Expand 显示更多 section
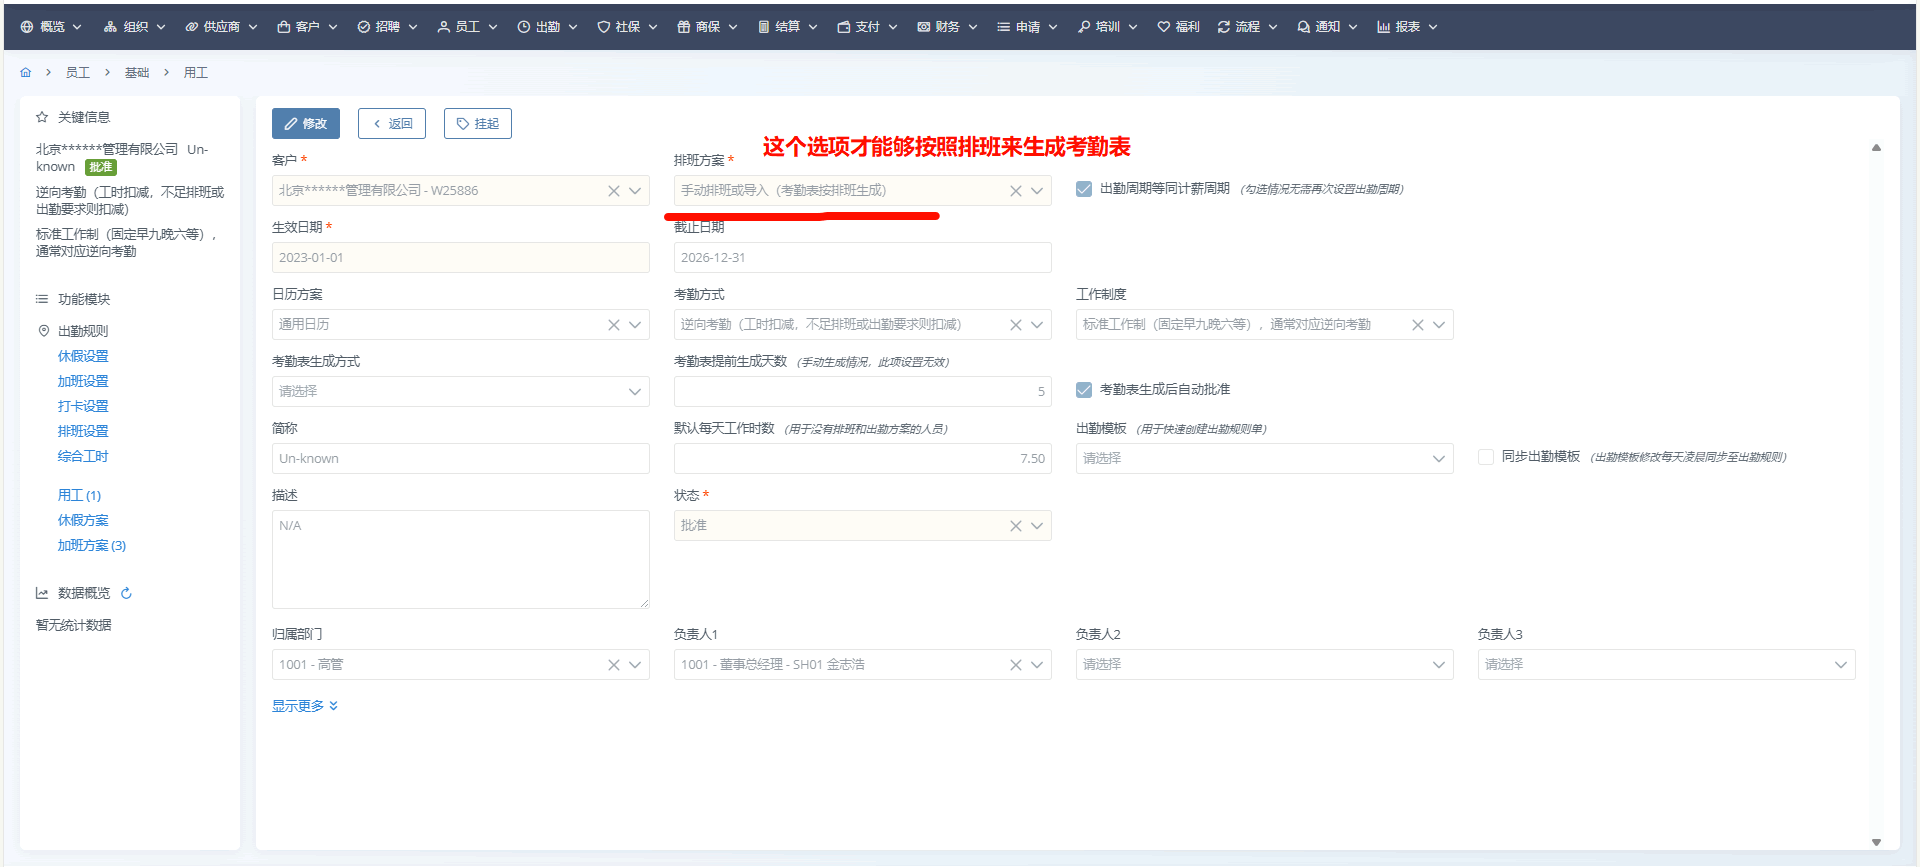The height and width of the screenshot is (867, 1920). tap(305, 706)
